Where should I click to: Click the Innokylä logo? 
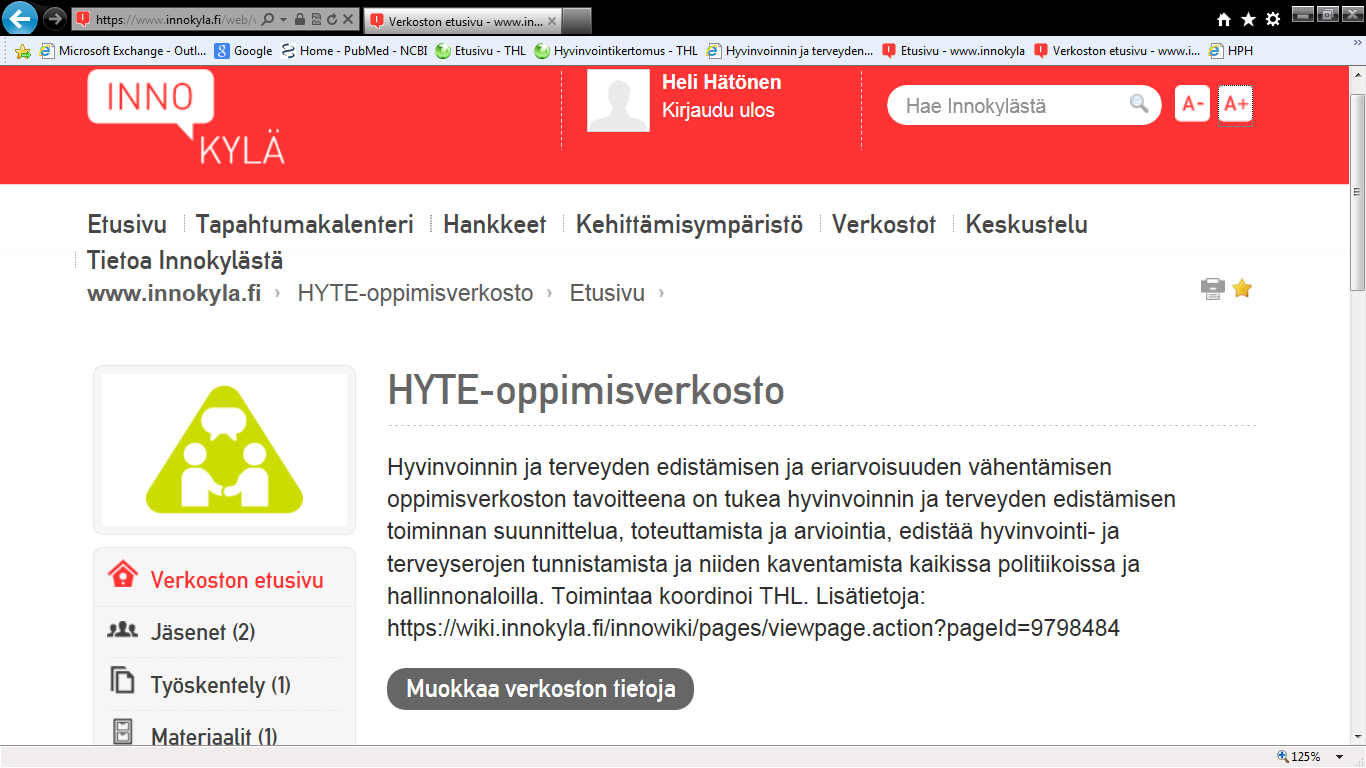click(186, 117)
